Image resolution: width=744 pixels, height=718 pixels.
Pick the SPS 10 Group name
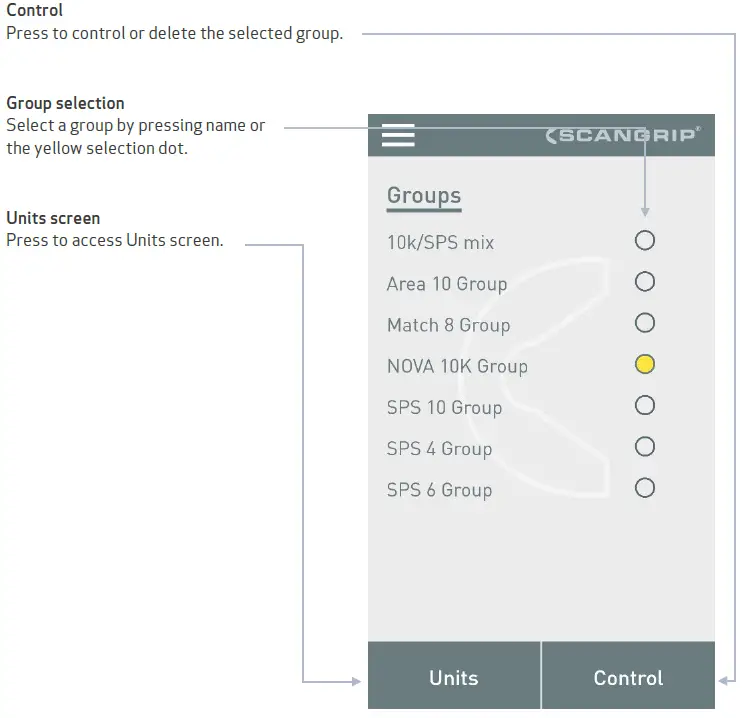click(444, 407)
